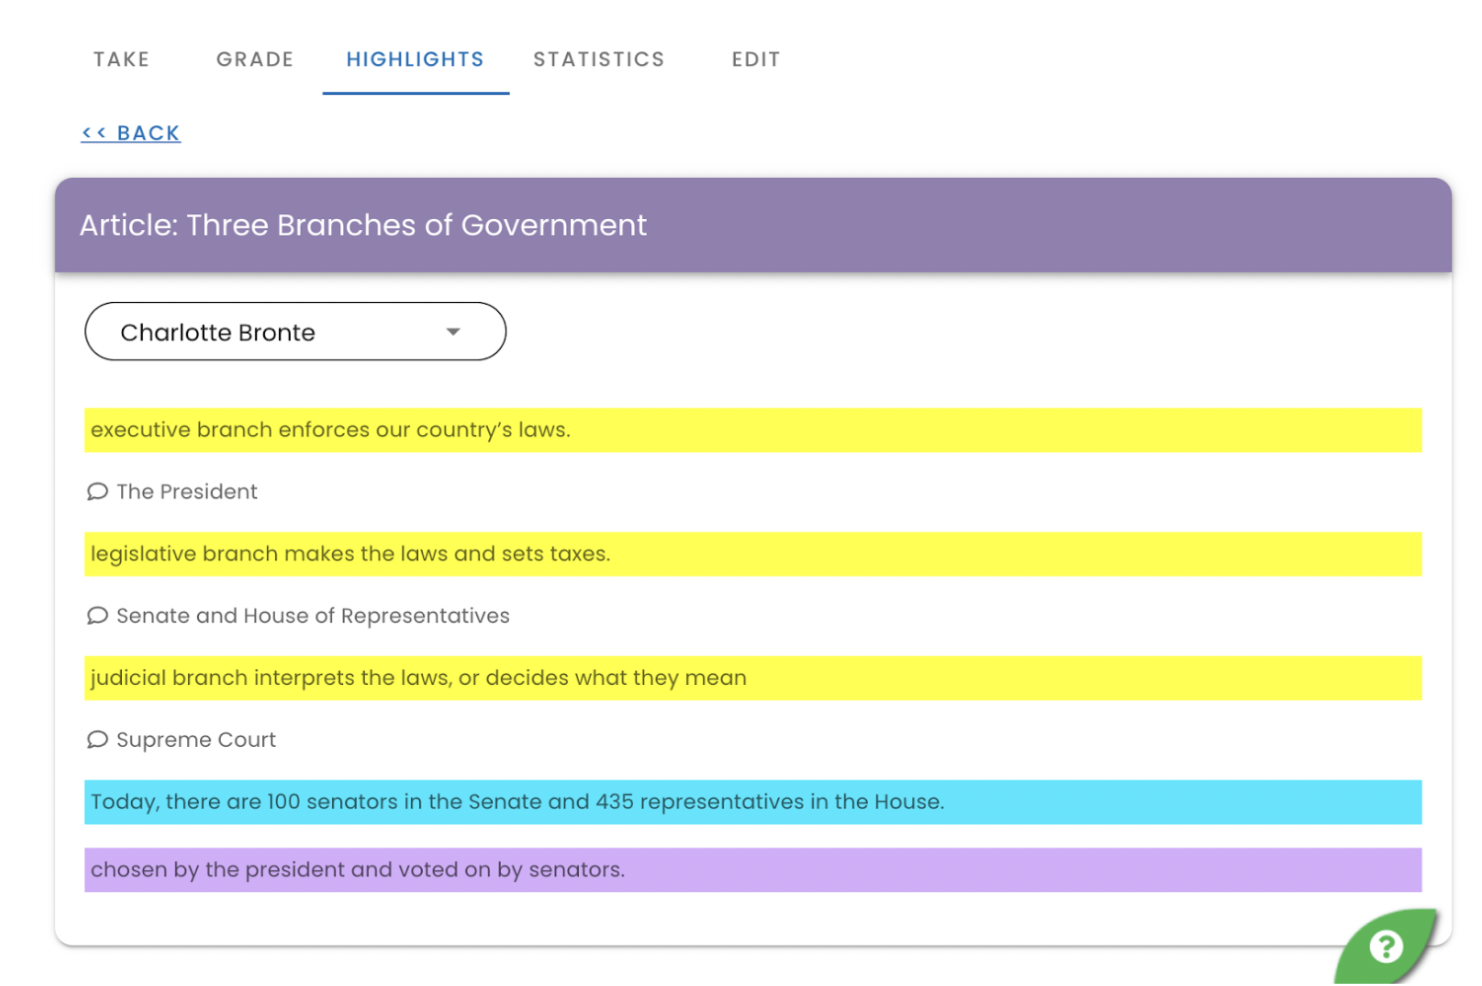Go to the Edit tab
Viewport: 1482px width, 986px height.
(x=756, y=59)
